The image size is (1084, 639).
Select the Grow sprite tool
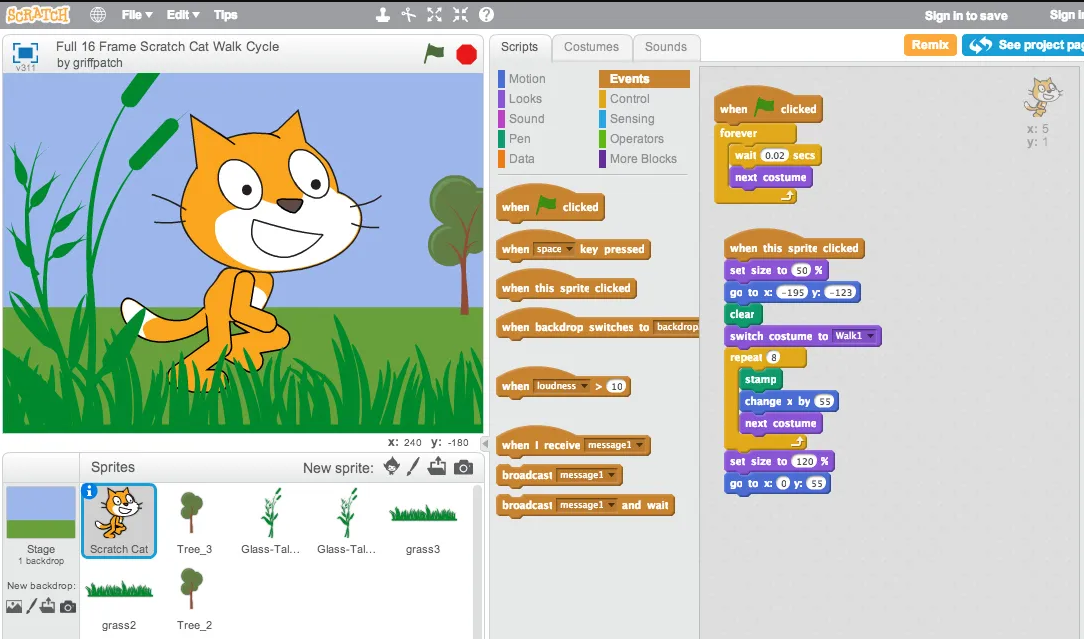[x=434, y=15]
